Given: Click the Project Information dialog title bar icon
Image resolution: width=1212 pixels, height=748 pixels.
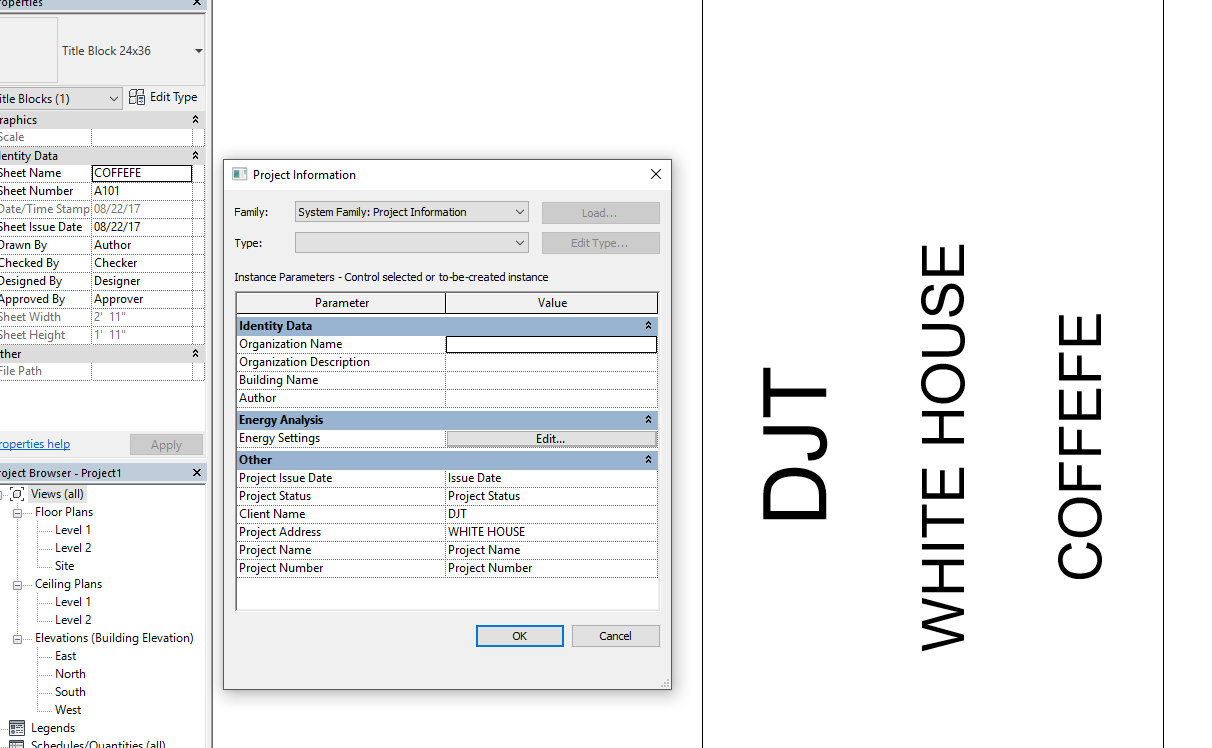Looking at the screenshot, I should (239, 174).
